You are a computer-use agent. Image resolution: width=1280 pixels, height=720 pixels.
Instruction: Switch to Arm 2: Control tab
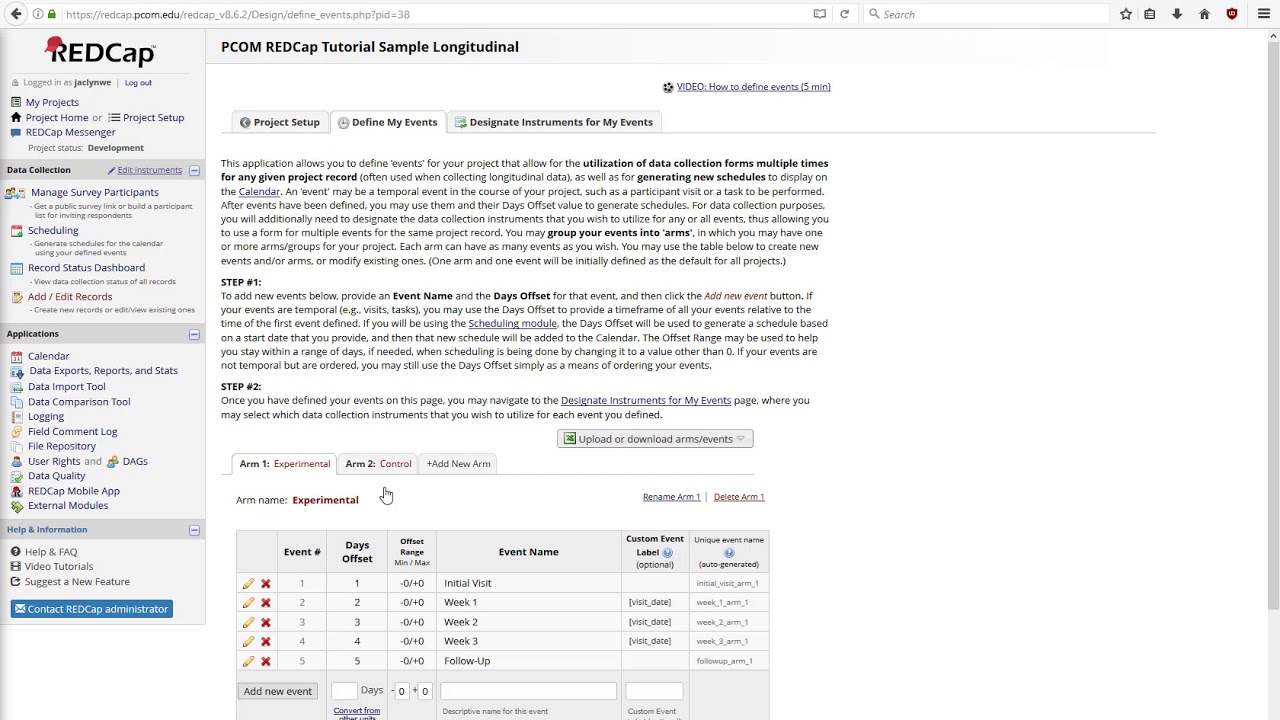(378, 464)
